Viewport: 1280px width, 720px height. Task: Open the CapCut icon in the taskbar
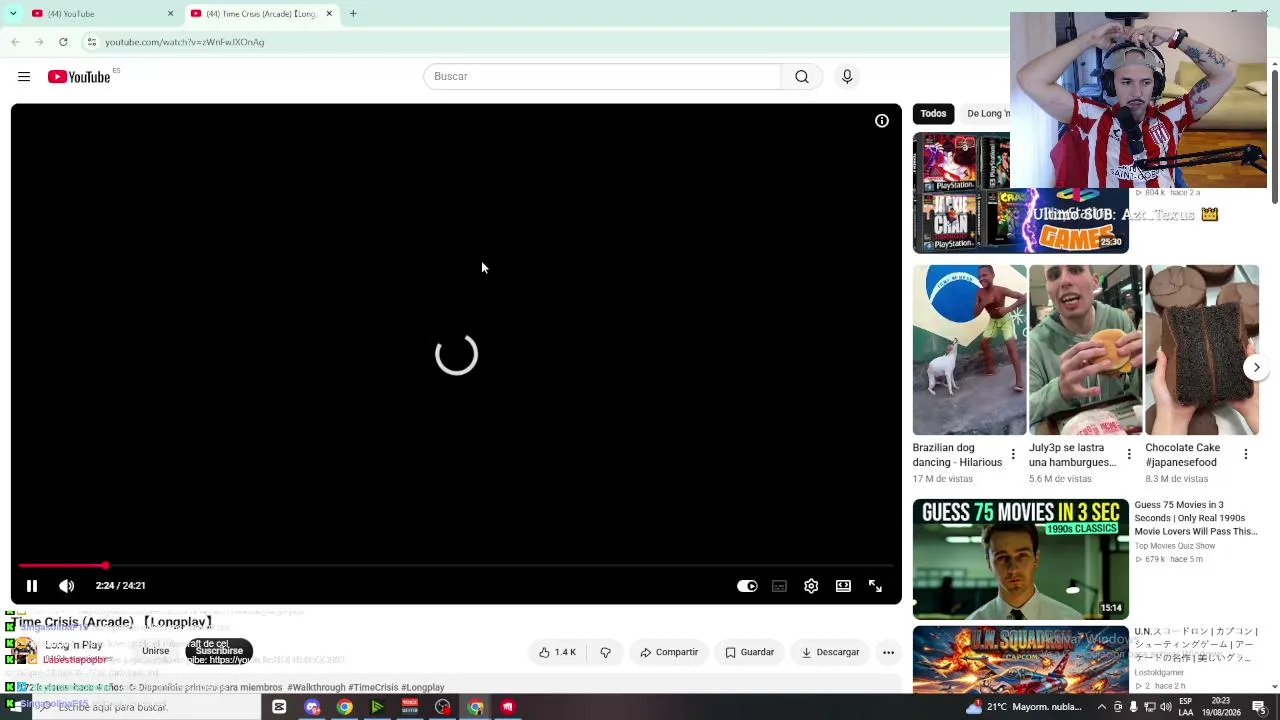click(279, 707)
